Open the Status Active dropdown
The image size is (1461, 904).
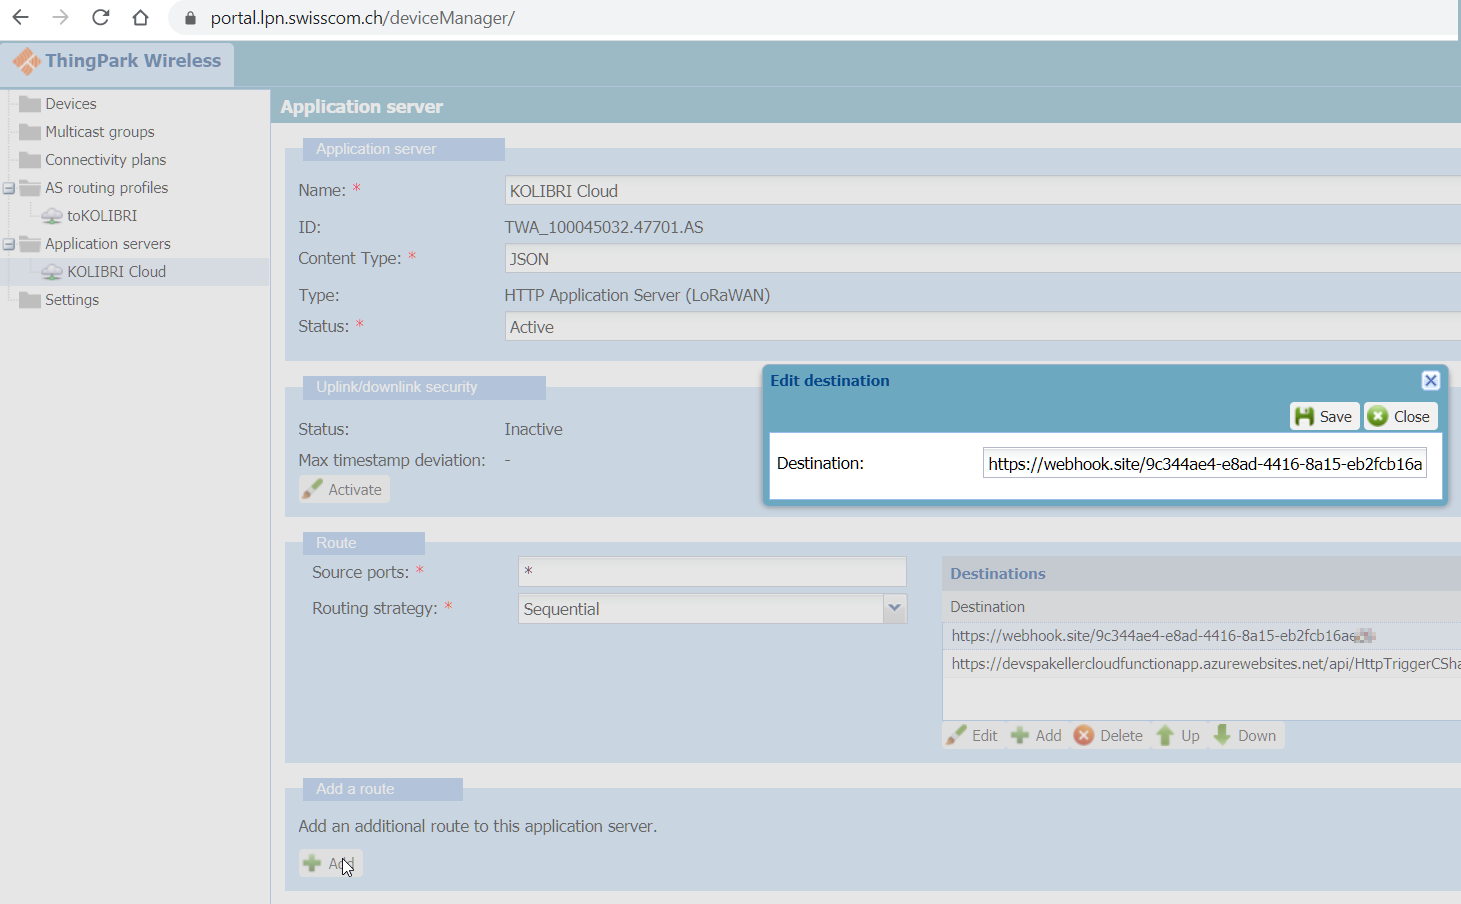click(982, 327)
